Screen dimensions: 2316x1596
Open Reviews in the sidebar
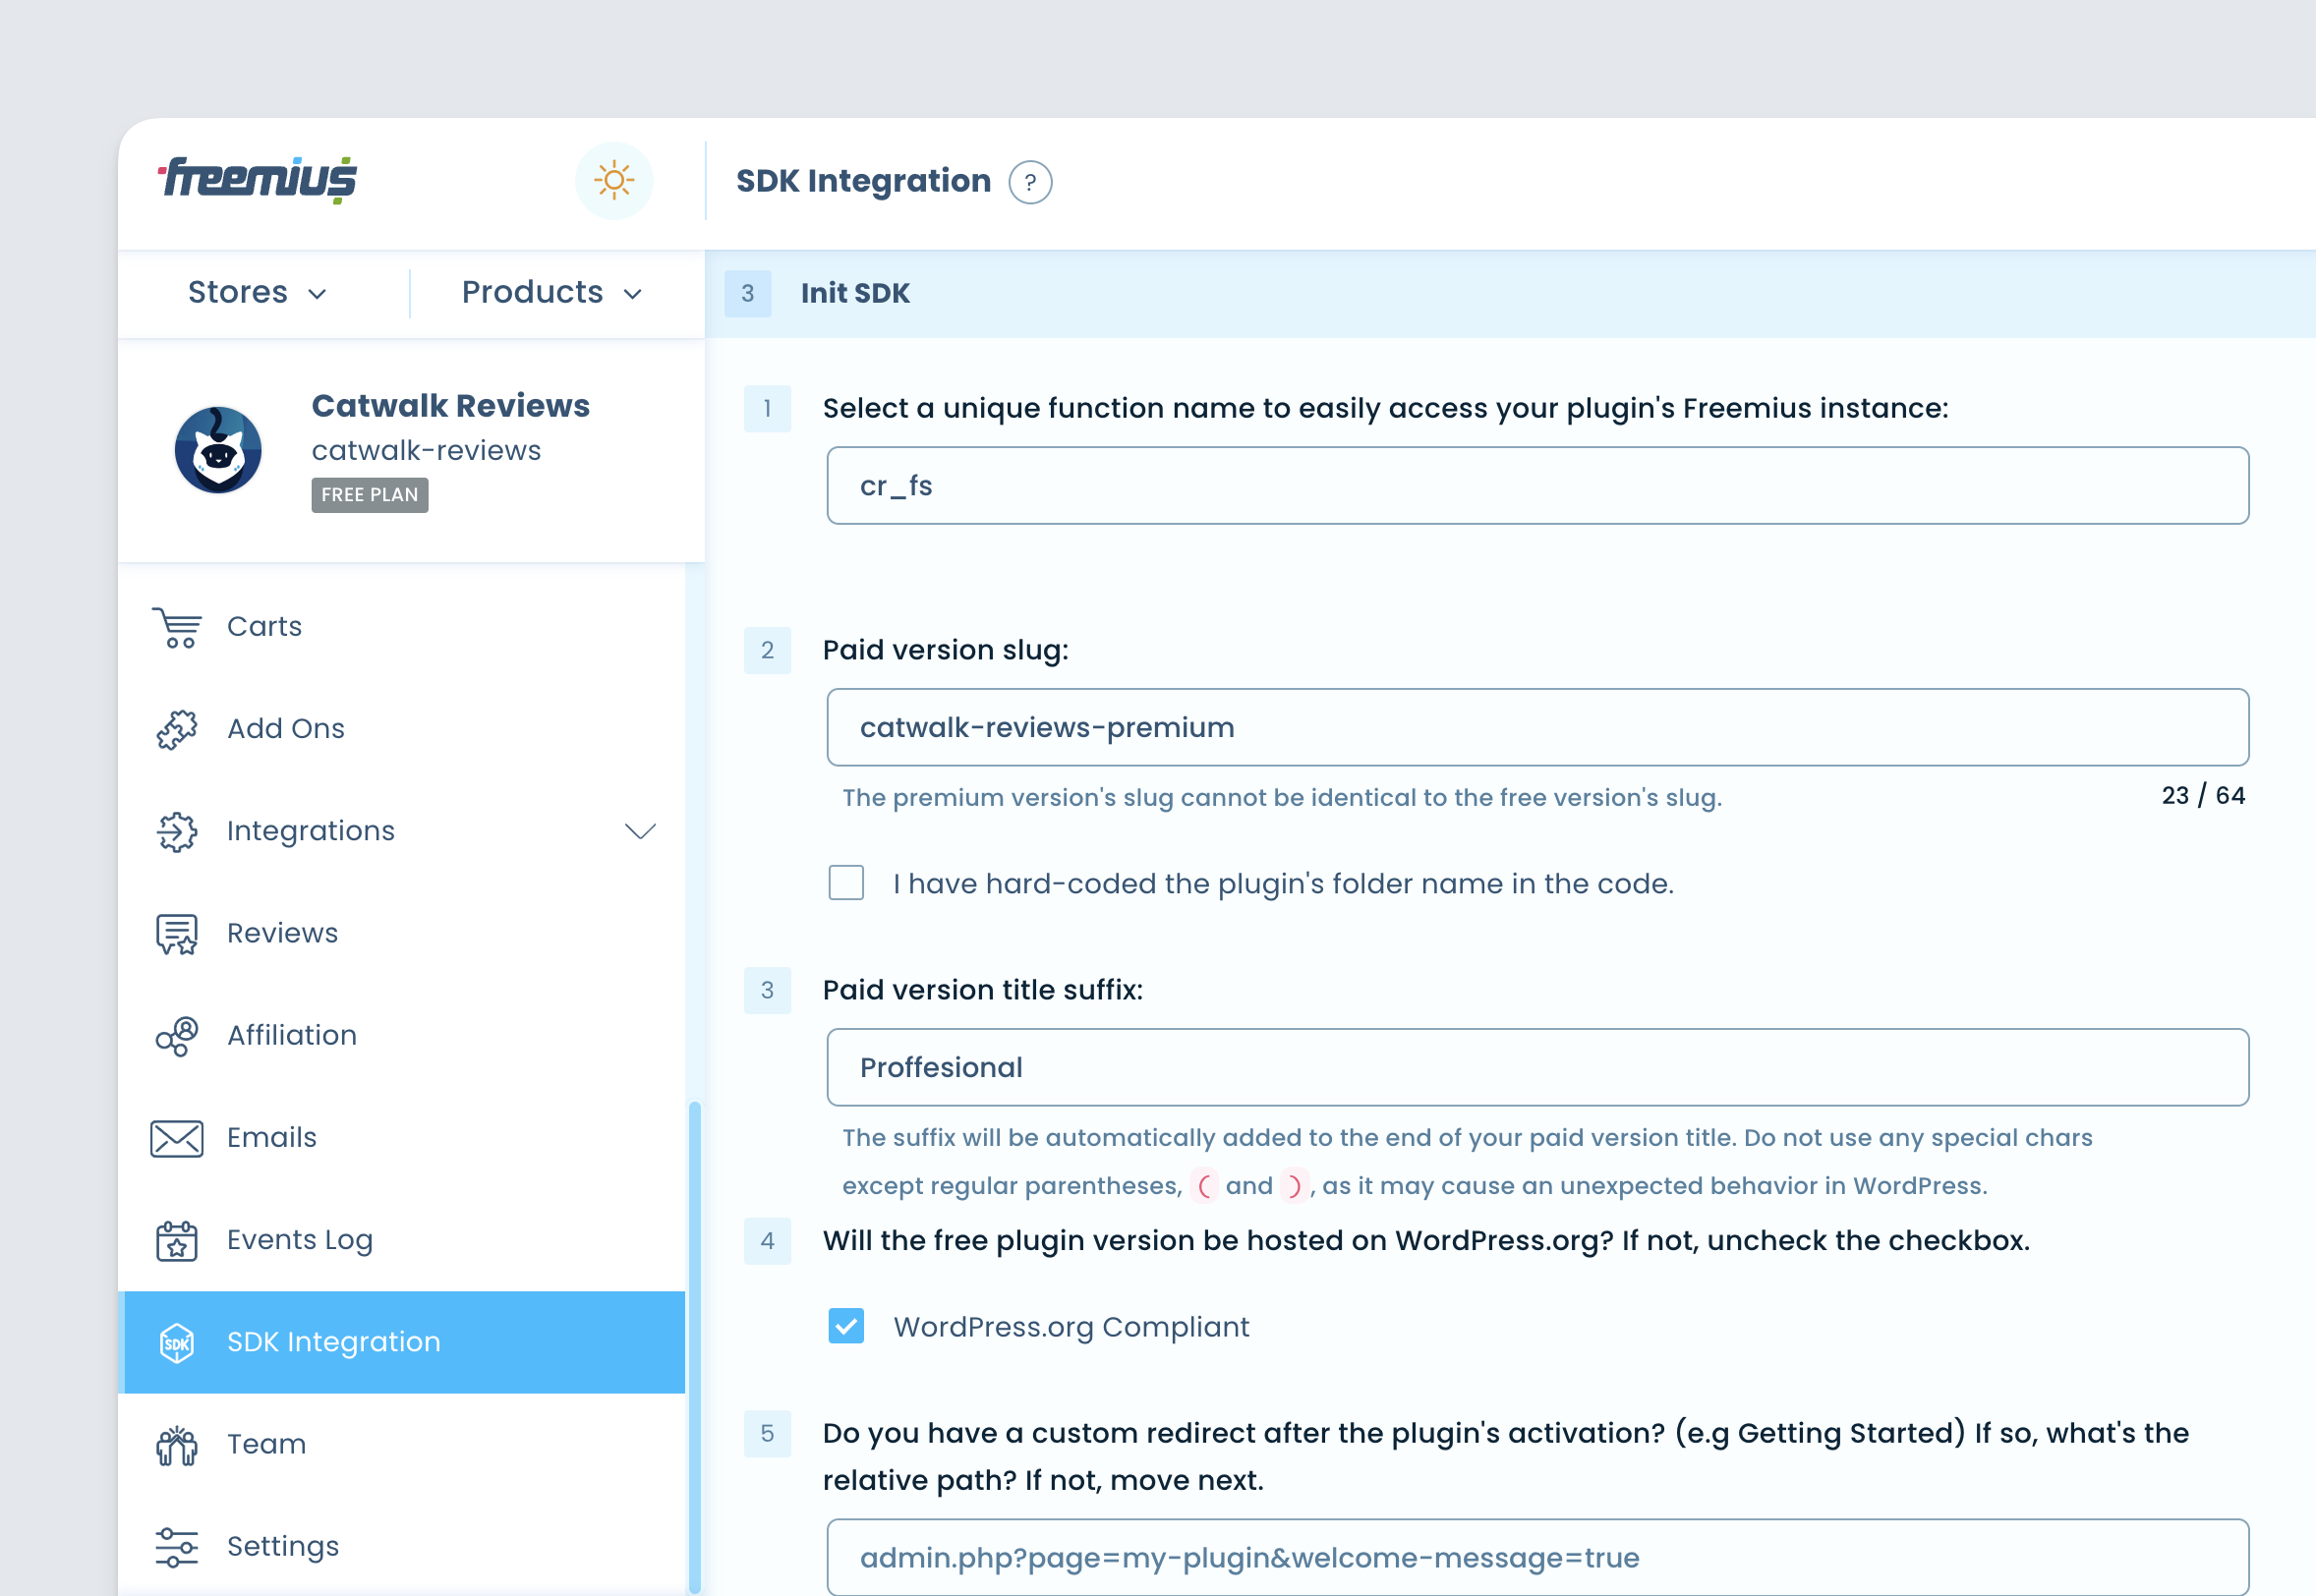402,934
